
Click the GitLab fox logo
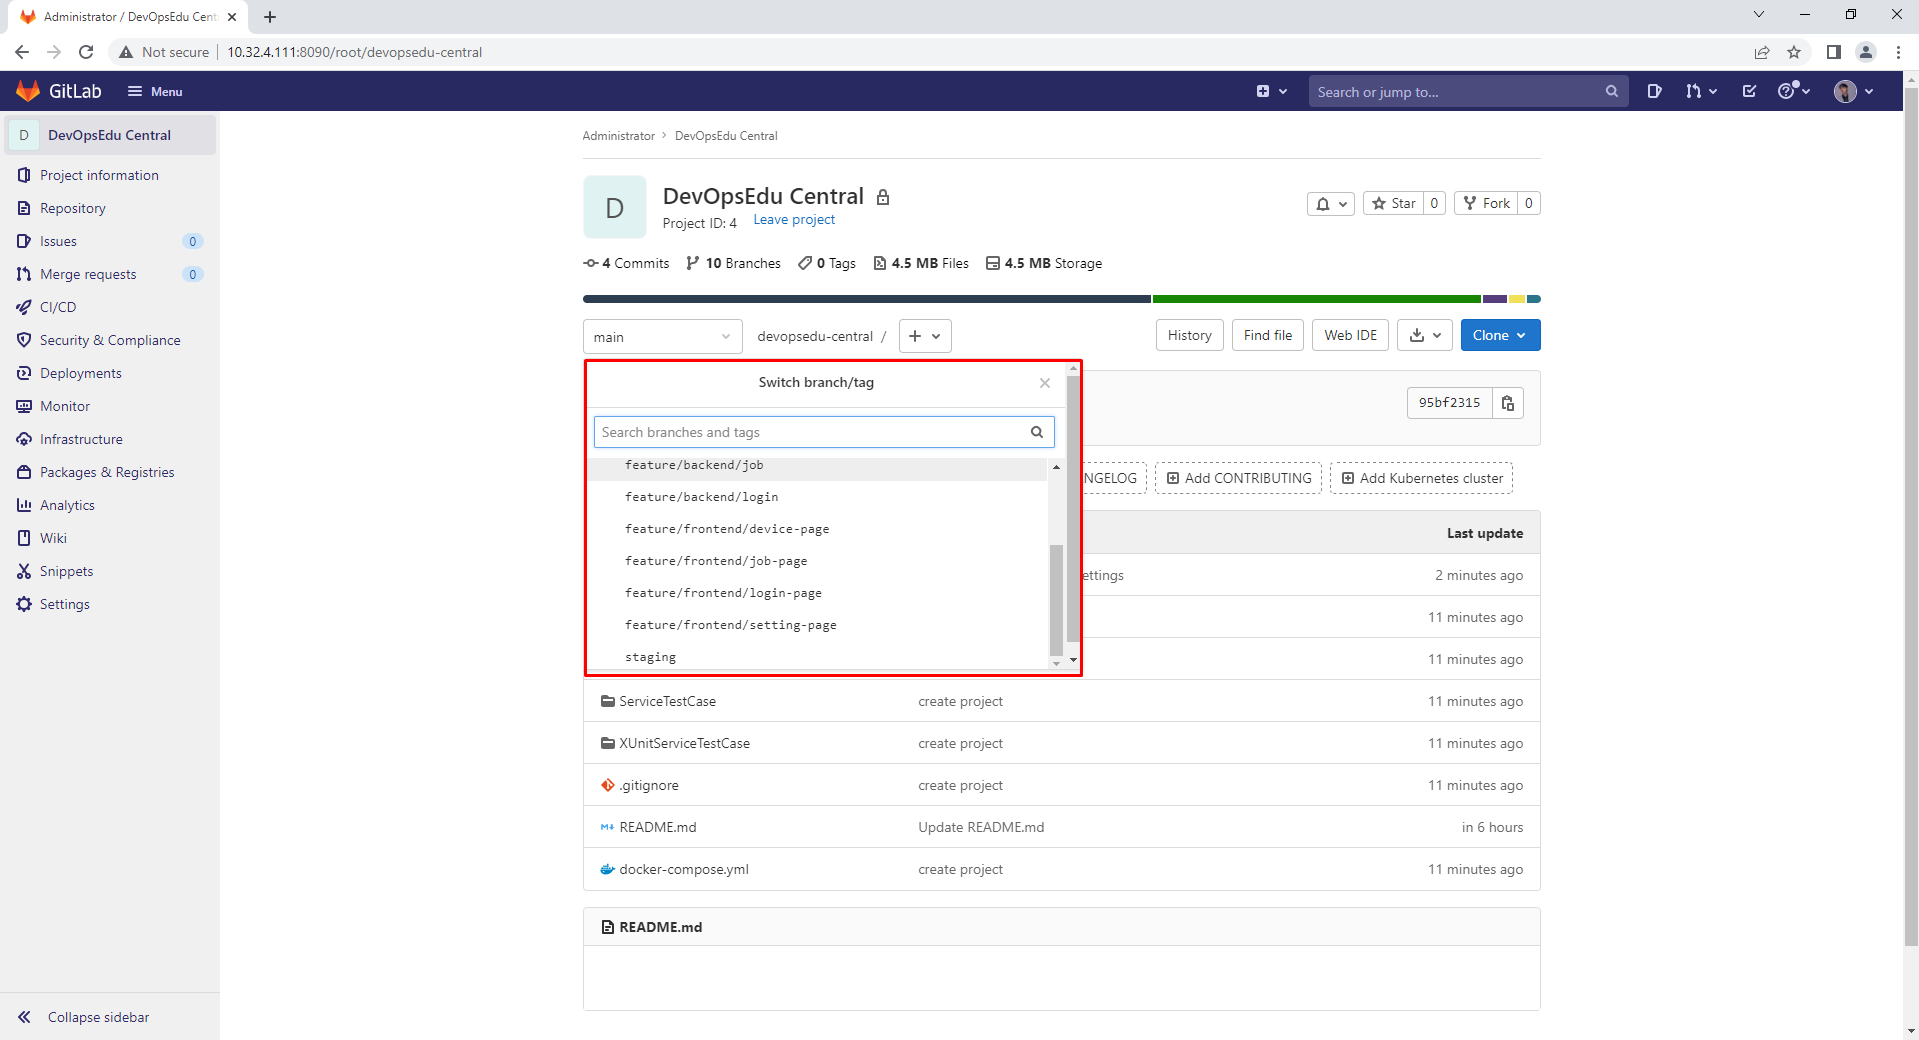[x=28, y=91]
